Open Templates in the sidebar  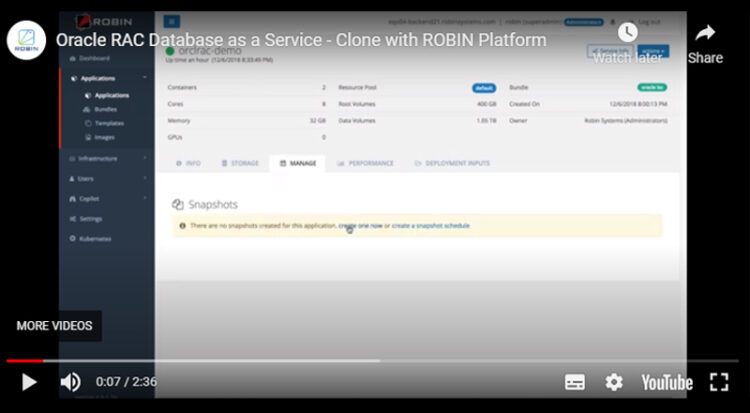tap(104, 123)
